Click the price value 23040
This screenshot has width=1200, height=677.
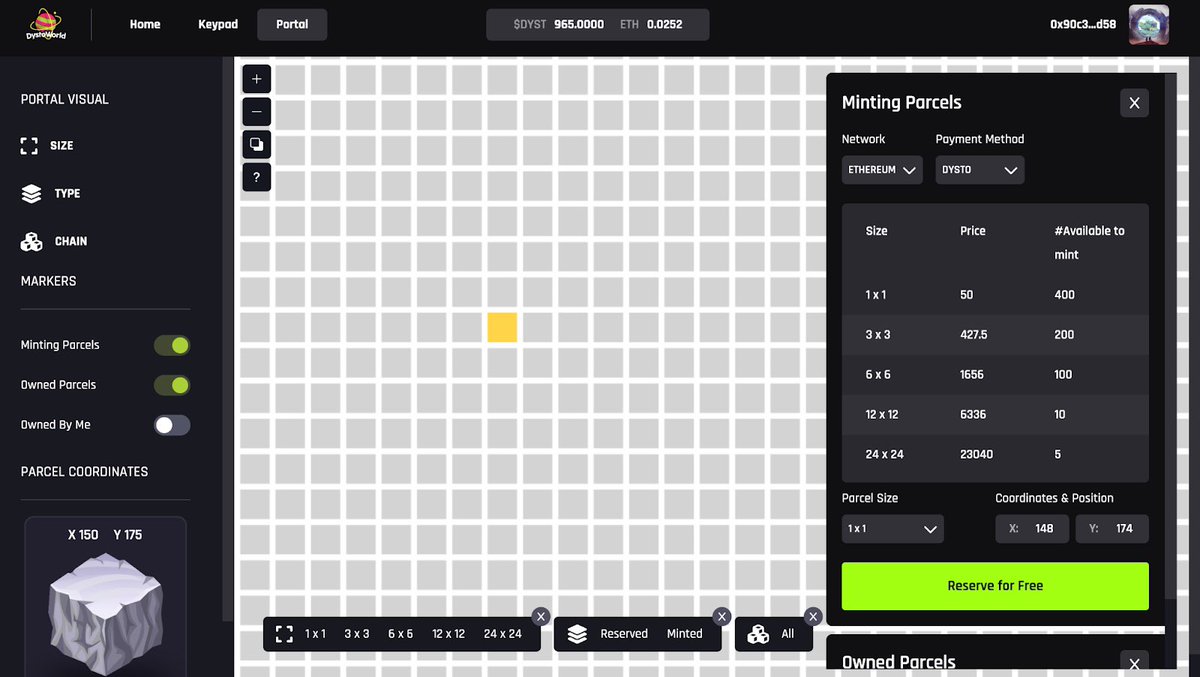tap(977, 455)
